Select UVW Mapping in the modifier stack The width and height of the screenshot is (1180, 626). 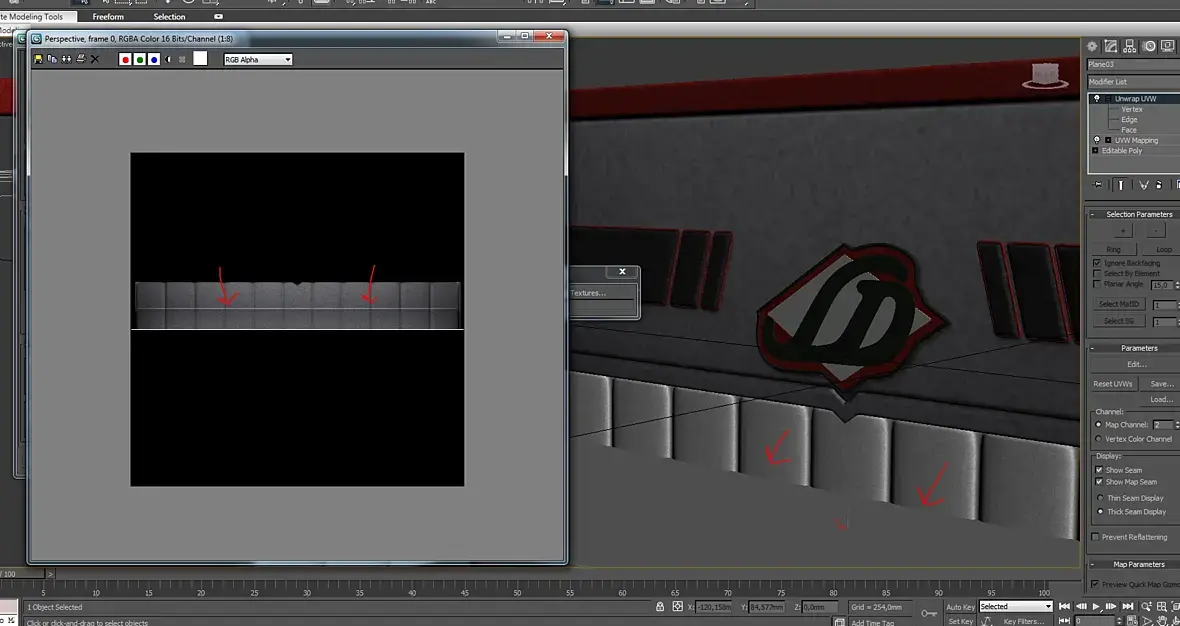1136,141
